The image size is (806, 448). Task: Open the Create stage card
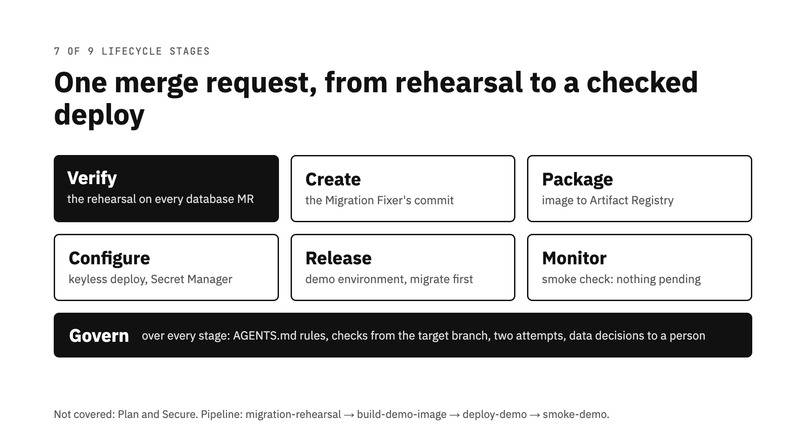tap(402, 189)
